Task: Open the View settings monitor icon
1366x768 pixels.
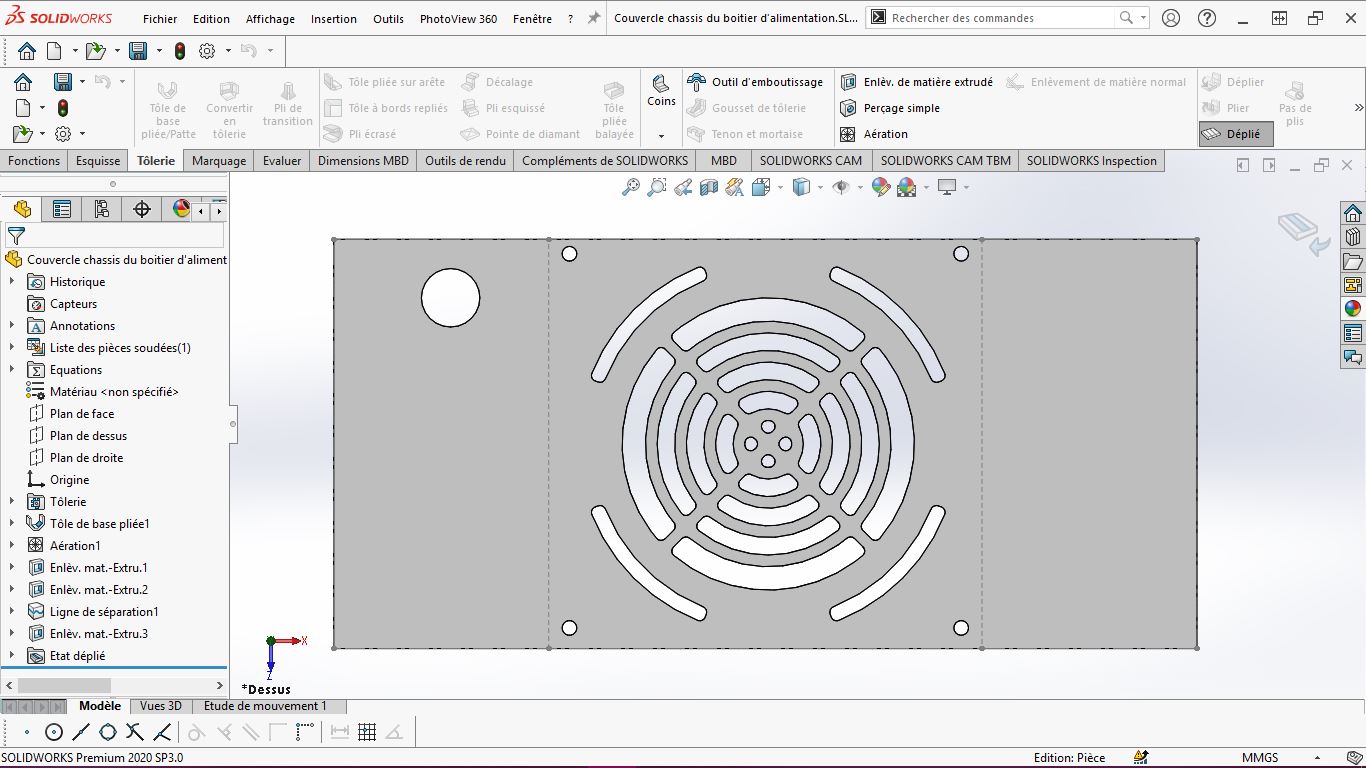Action: click(x=947, y=187)
